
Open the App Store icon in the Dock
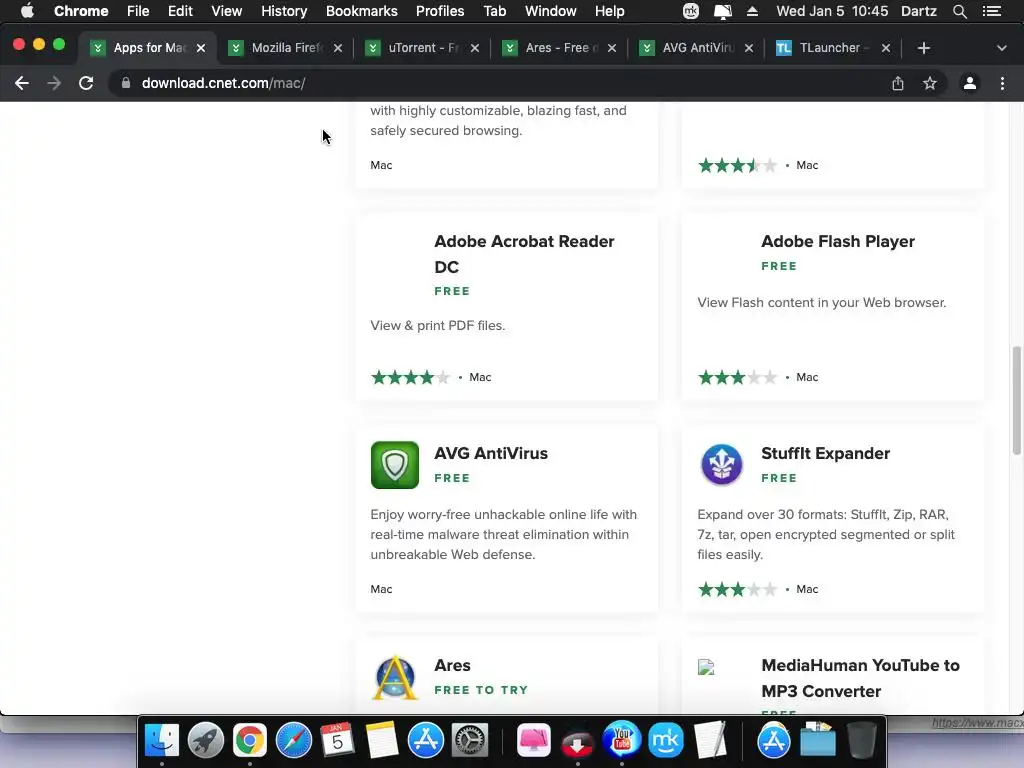(x=426, y=741)
